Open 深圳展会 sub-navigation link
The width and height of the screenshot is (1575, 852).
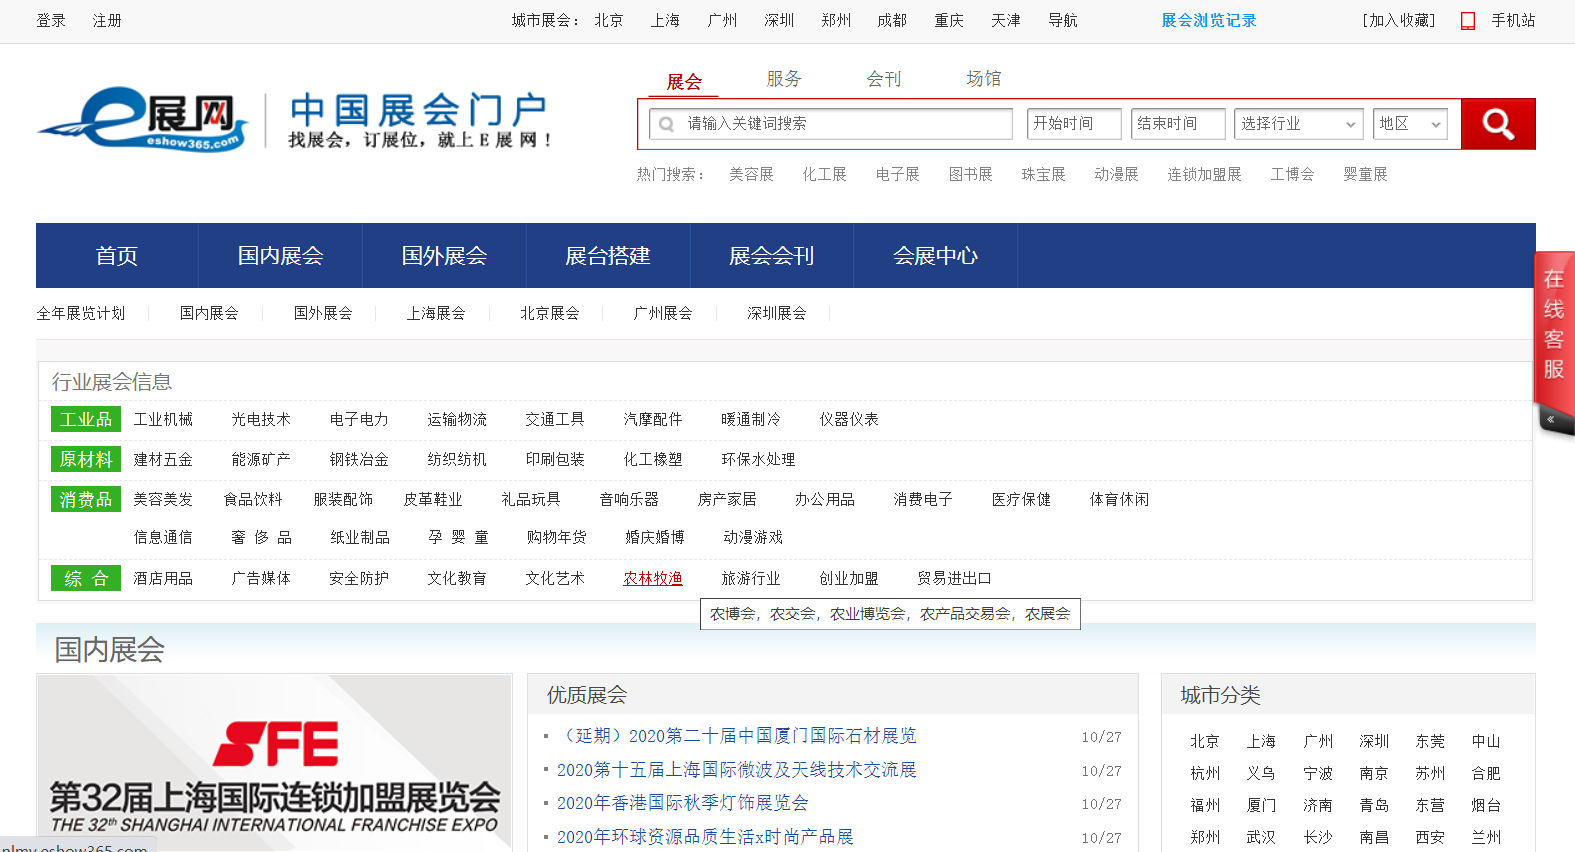tap(776, 314)
